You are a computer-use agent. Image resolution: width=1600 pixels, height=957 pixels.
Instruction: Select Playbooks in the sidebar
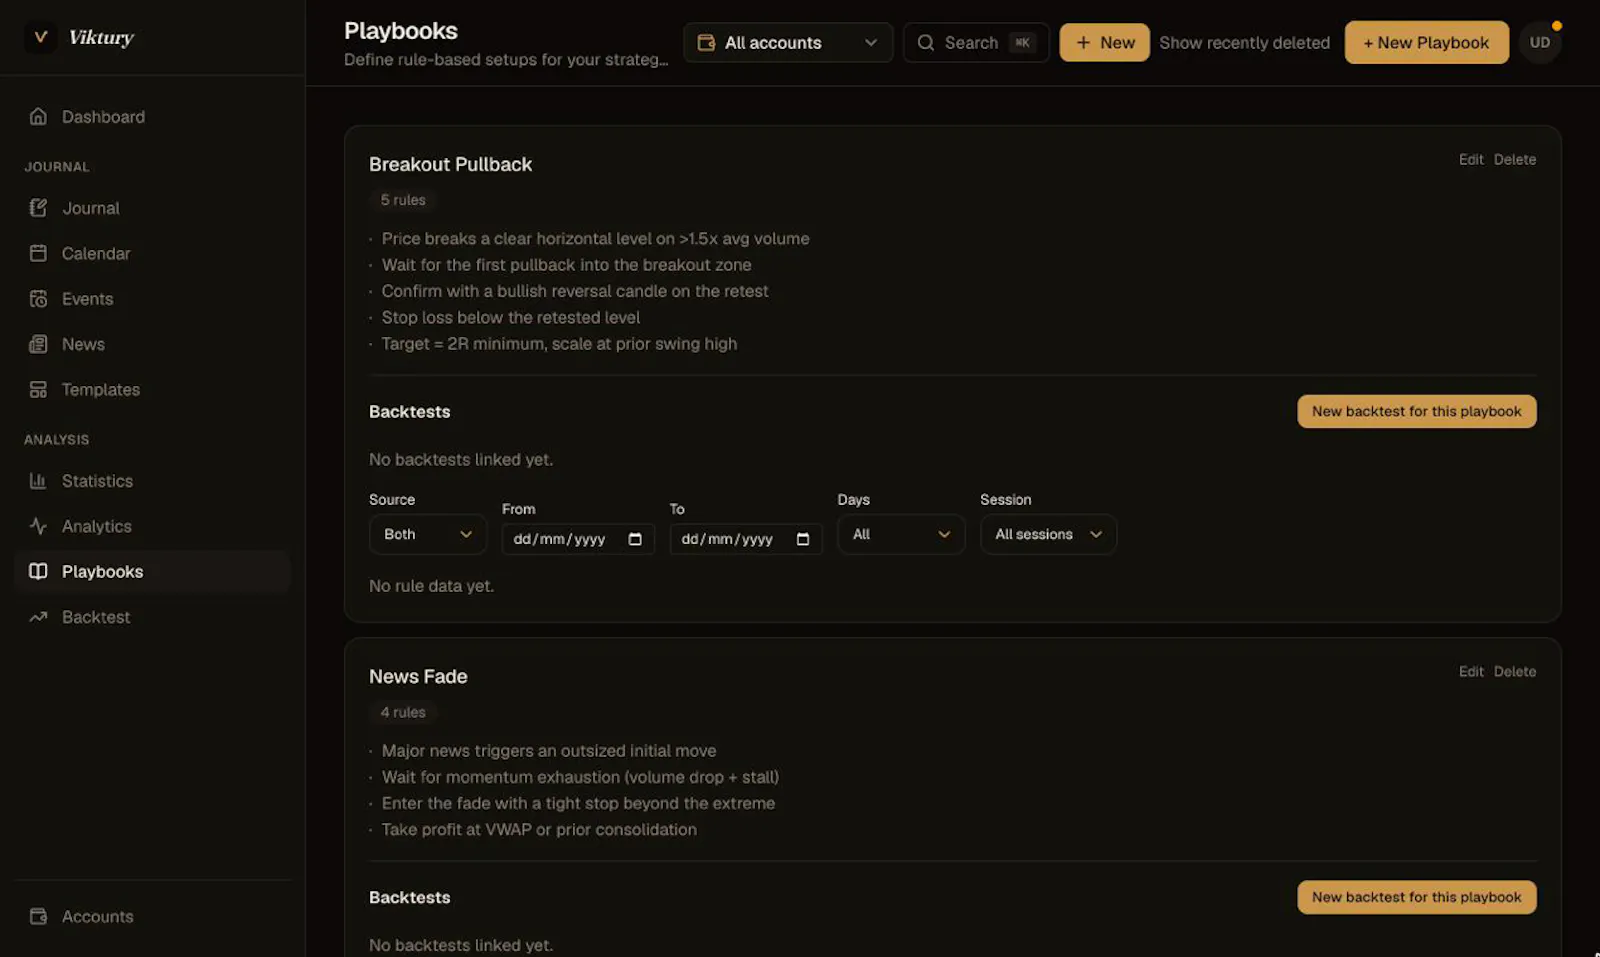coord(152,572)
